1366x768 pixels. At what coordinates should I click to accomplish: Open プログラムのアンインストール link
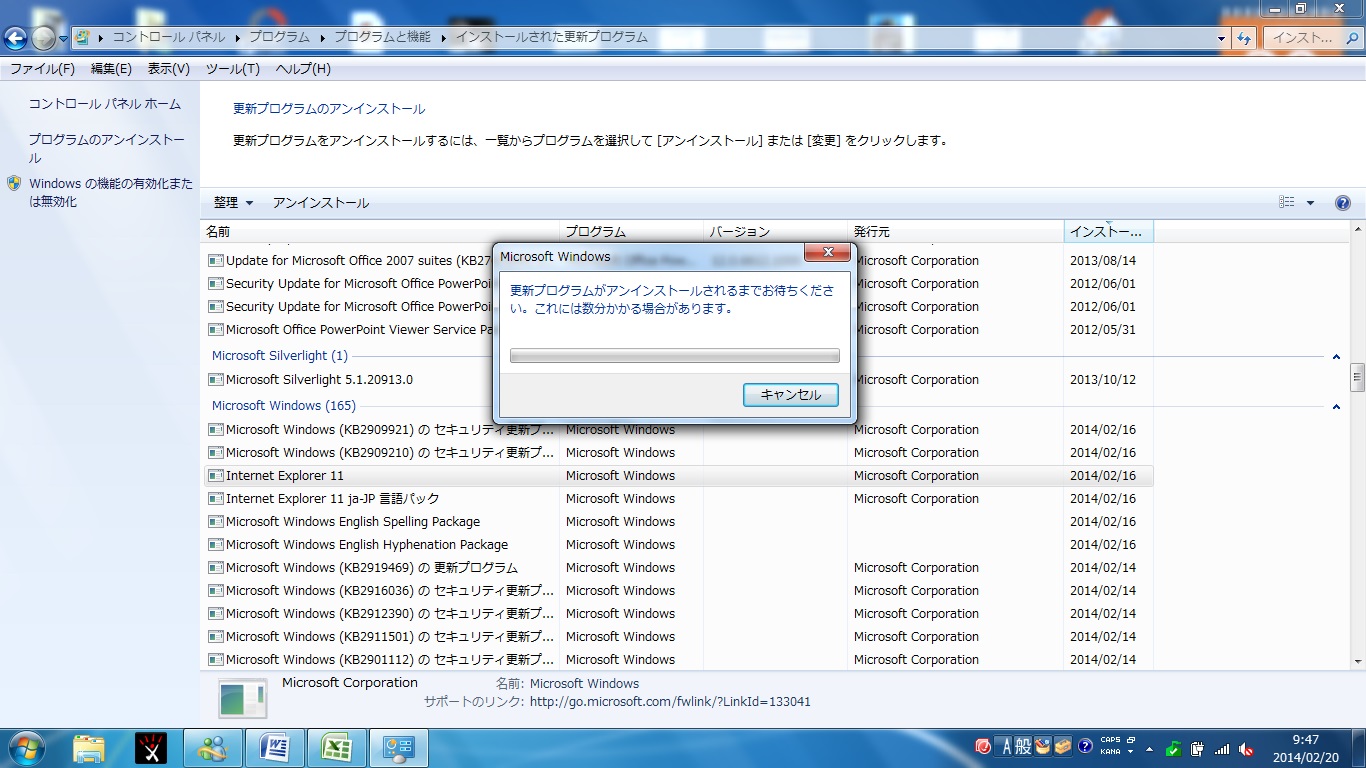(x=106, y=149)
